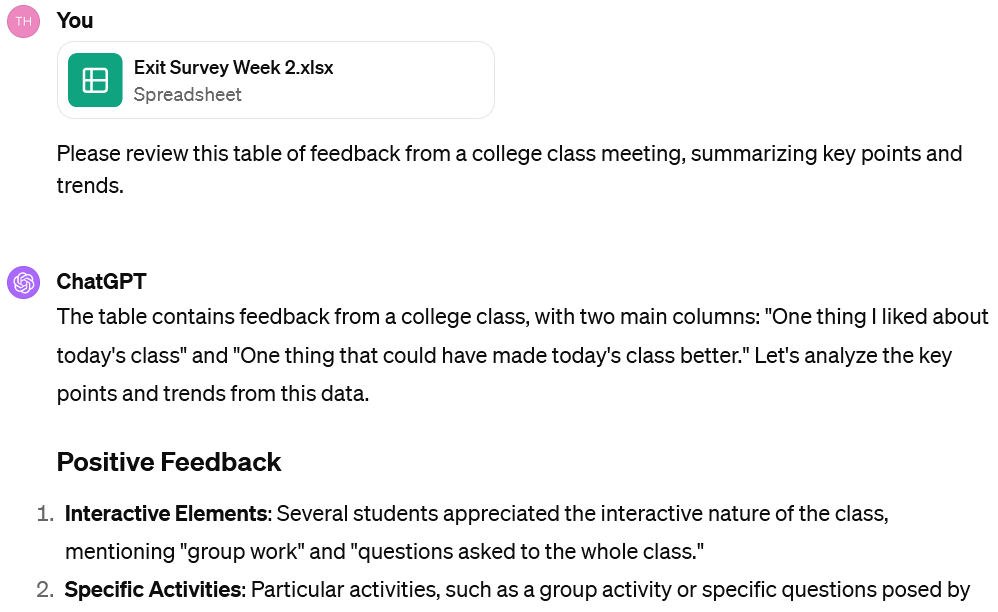Click the Positive Feedback heading
This screenshot has width=998, height=612.
[x=168, y=462]
